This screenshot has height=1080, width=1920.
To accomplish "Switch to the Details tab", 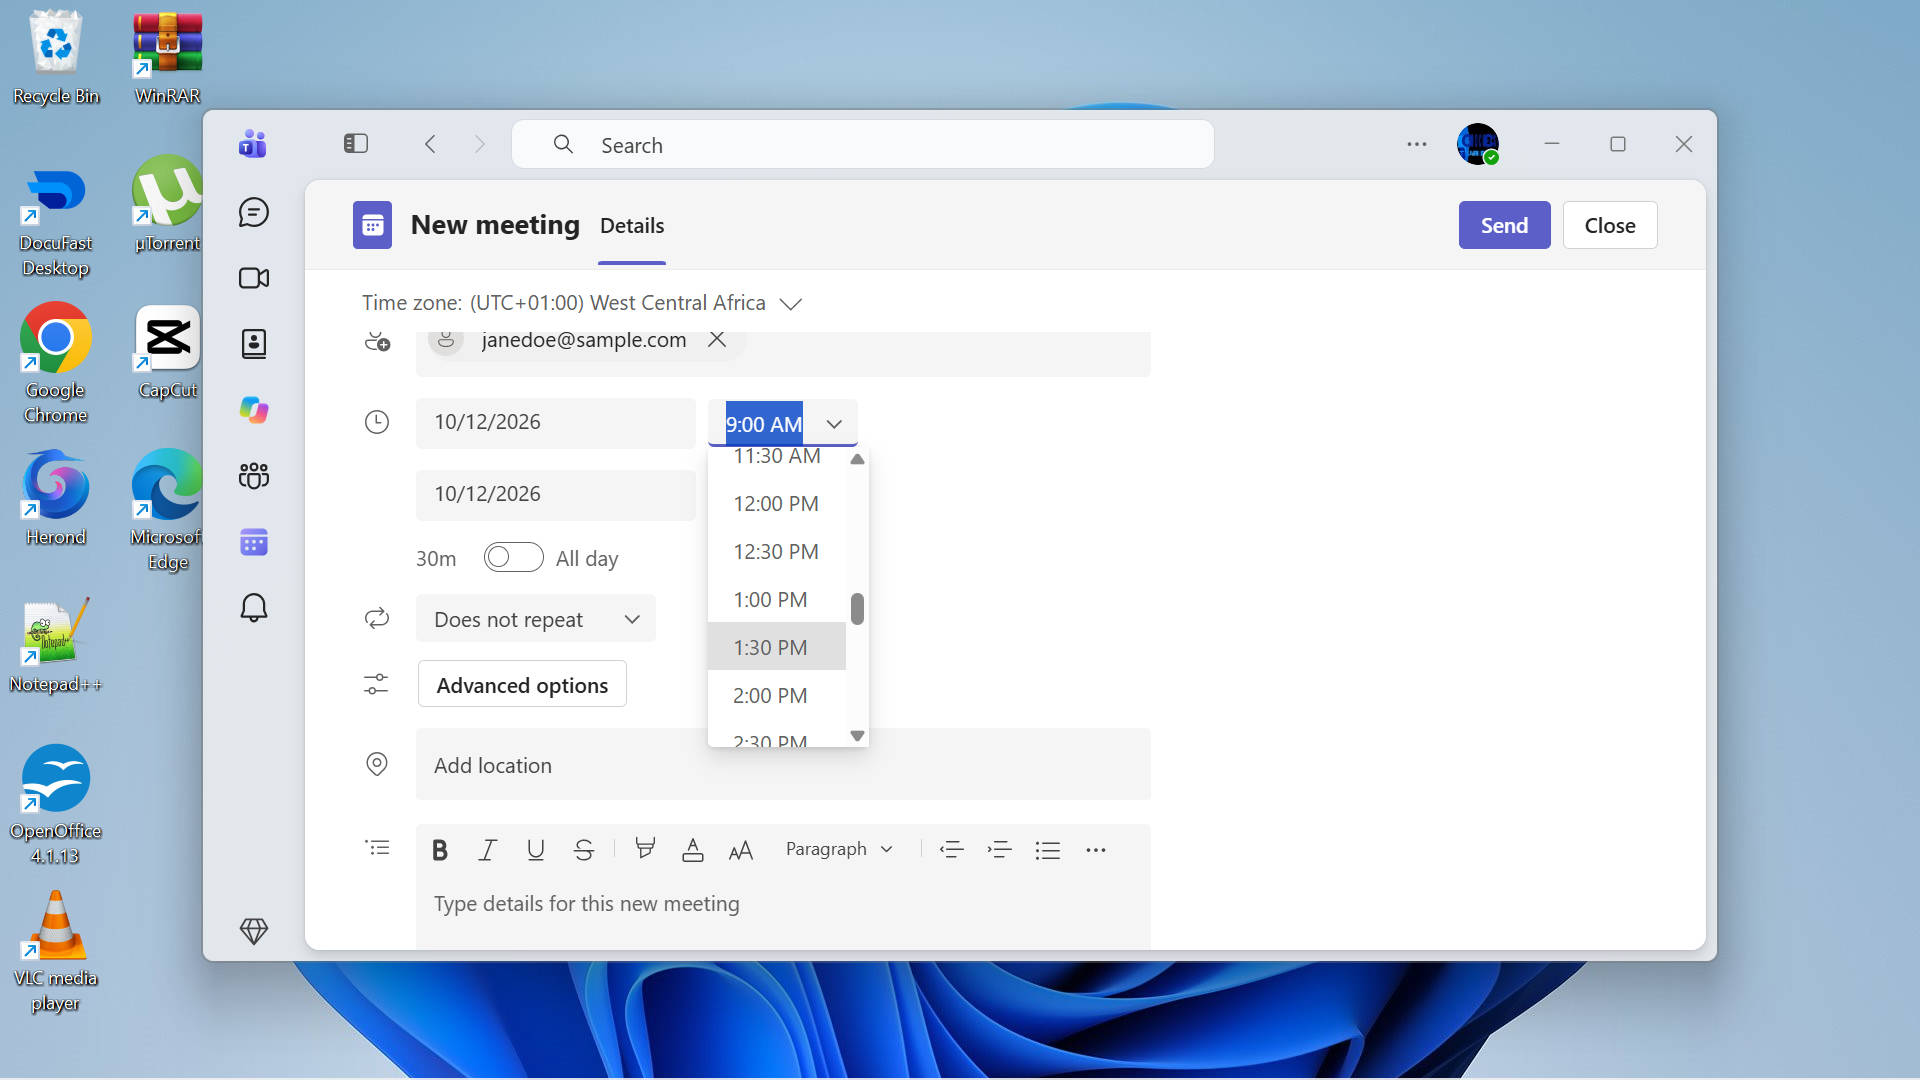I will [x=632, y=226].
